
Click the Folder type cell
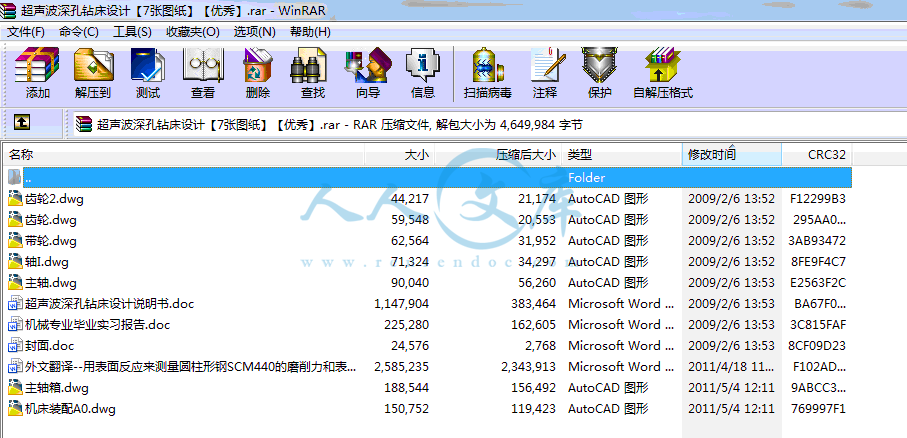pos(587,178)
